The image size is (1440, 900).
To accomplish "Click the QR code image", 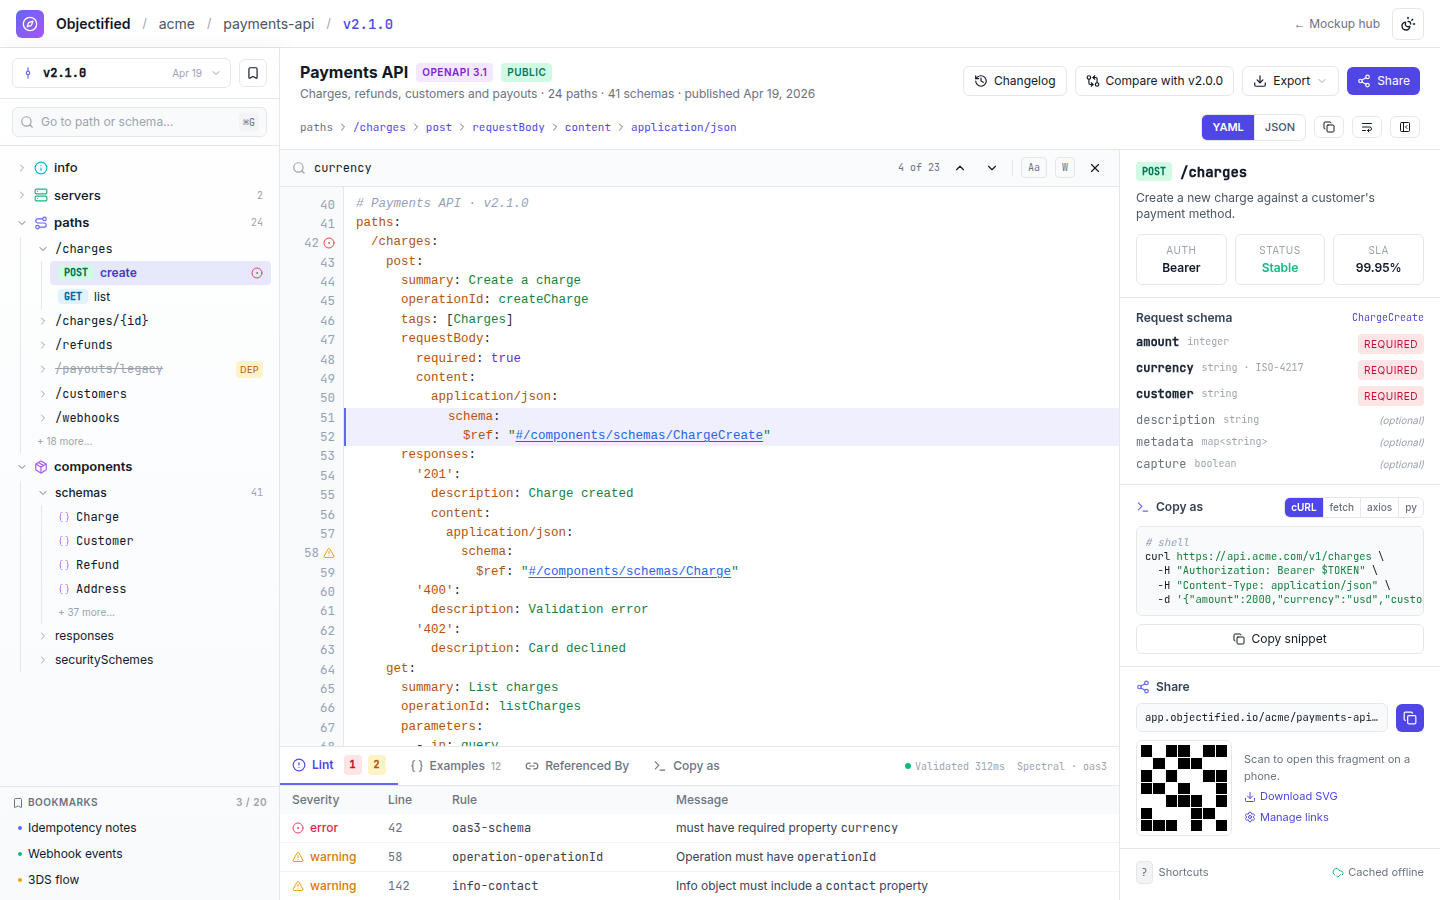I will pos(1184,788).
